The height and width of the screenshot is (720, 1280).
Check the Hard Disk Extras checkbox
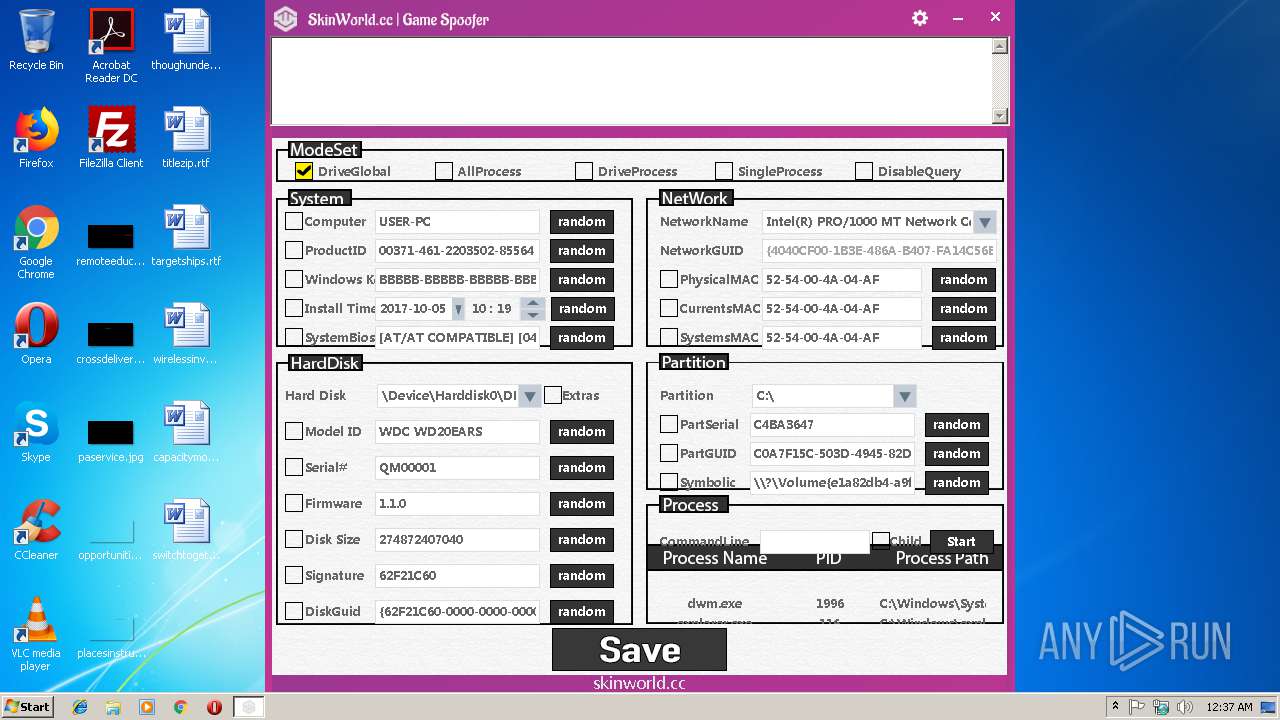(x=553, y=395)
